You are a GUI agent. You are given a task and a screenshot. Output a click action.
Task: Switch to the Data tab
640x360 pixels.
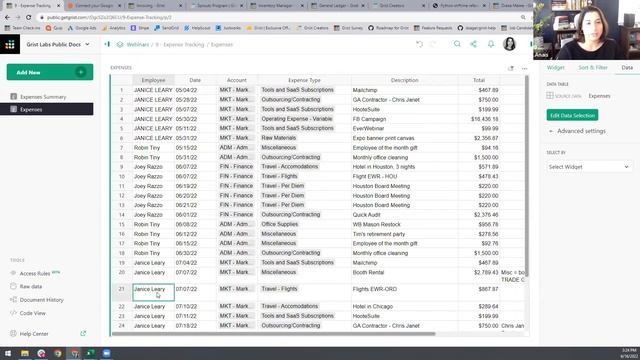click(627, 67)
